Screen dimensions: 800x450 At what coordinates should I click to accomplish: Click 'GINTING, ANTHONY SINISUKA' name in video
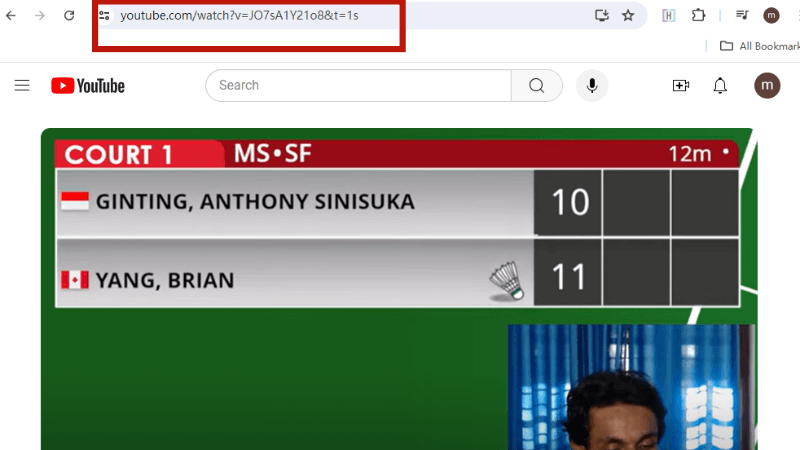pos(255,202)
